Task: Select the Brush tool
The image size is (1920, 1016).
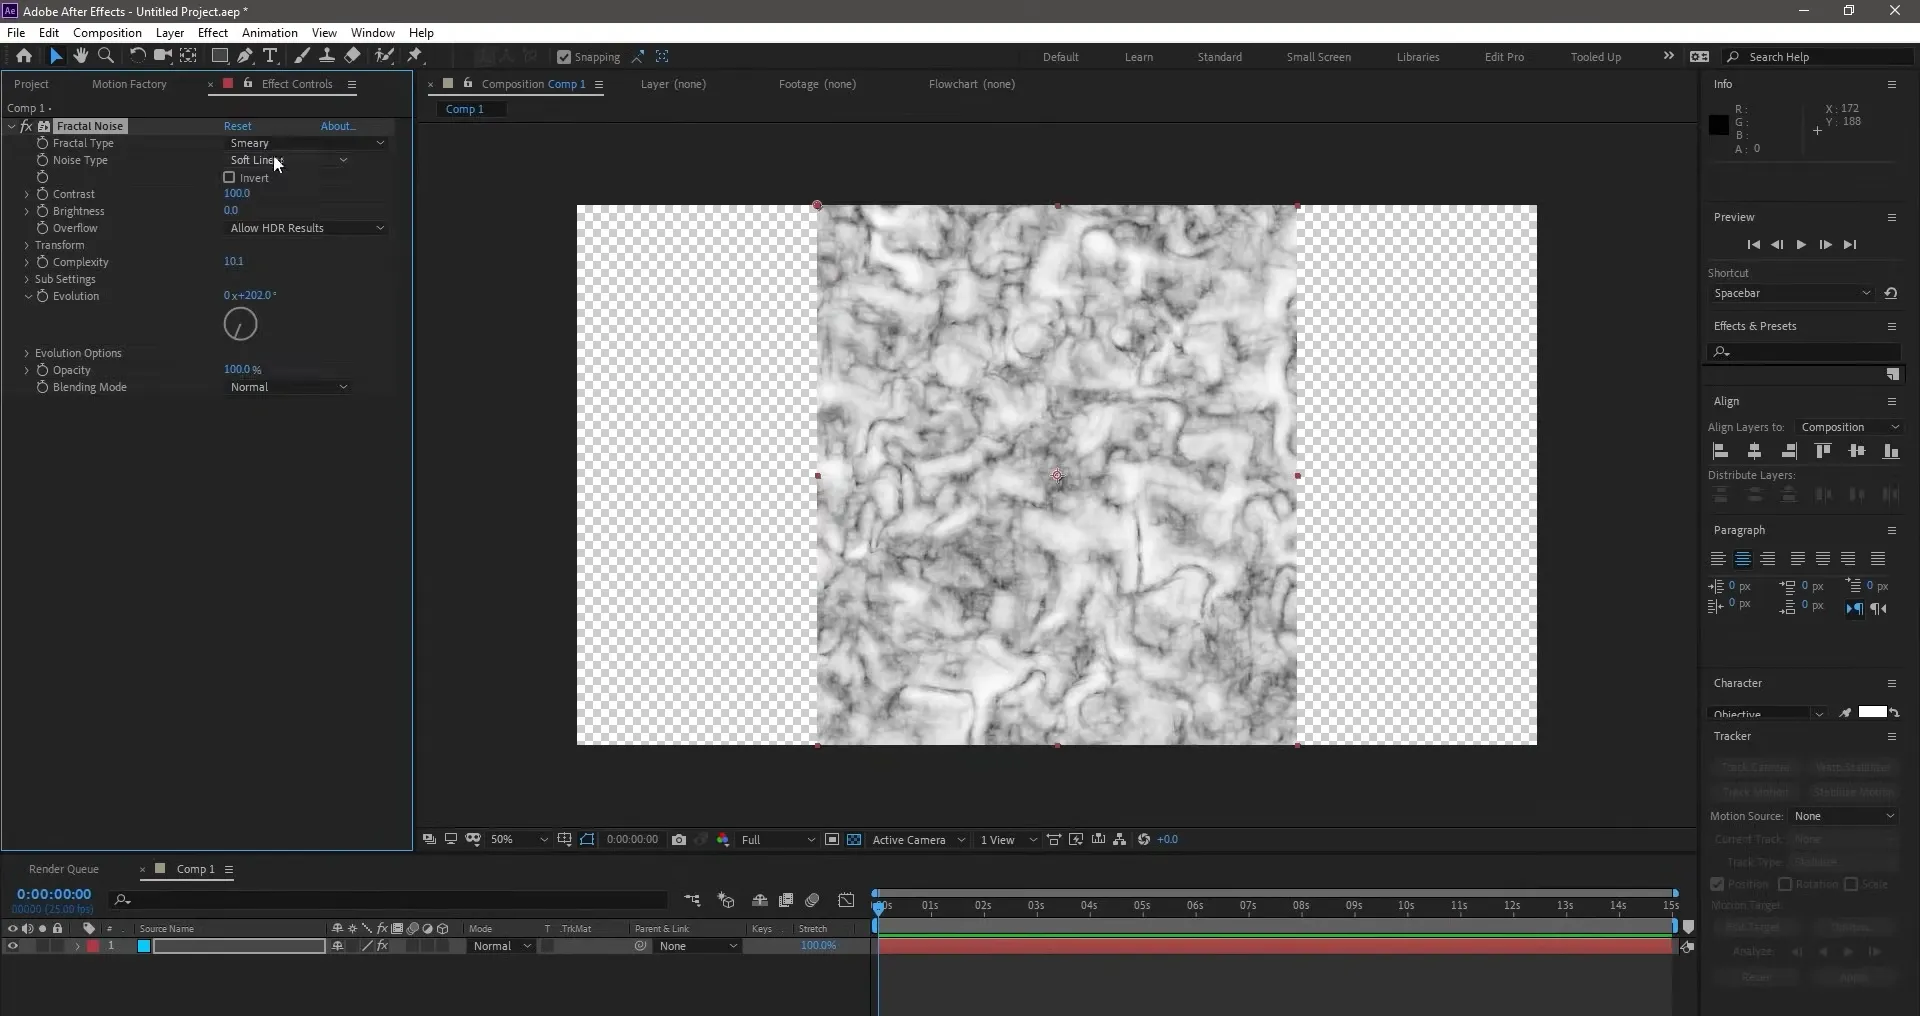Action: pos(301,56)
